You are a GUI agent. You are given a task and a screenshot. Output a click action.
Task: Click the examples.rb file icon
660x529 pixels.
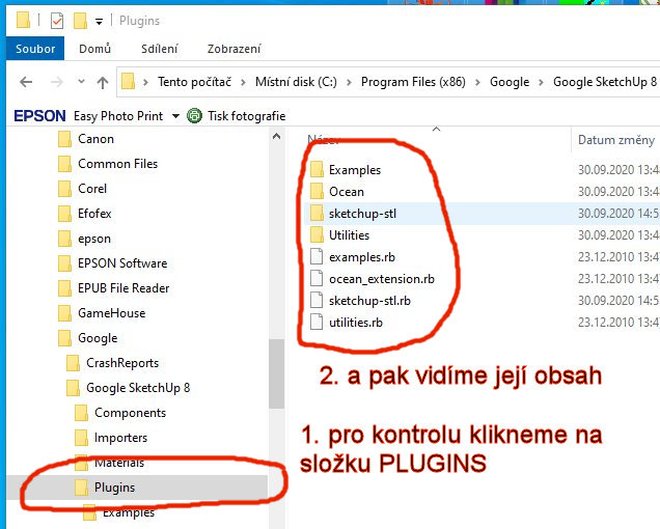click(x=317, y=257)
